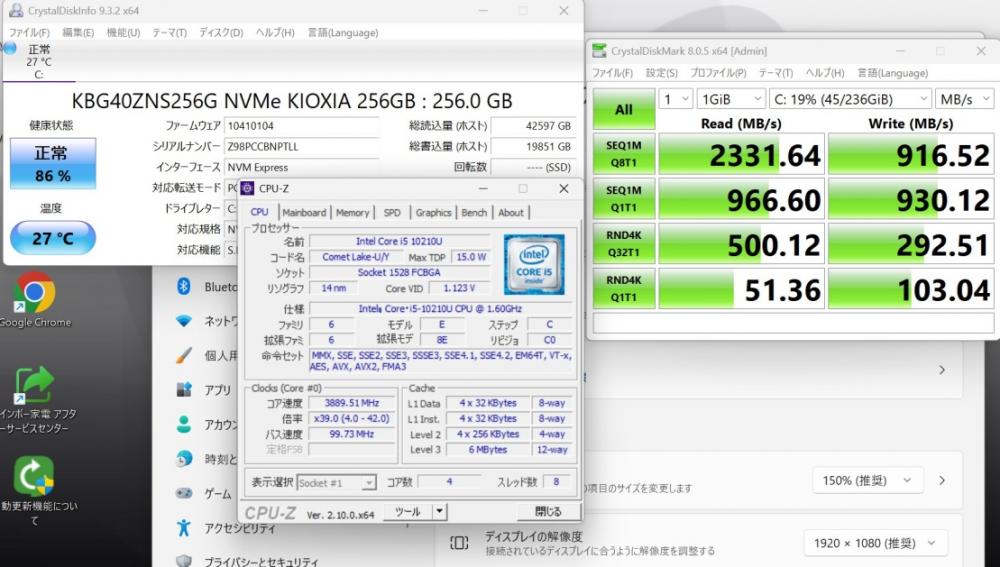This screenshot has height=567, width=1000.
Task: Switch to the About tab in CPU-Z
Action: [x=511, y=212]
